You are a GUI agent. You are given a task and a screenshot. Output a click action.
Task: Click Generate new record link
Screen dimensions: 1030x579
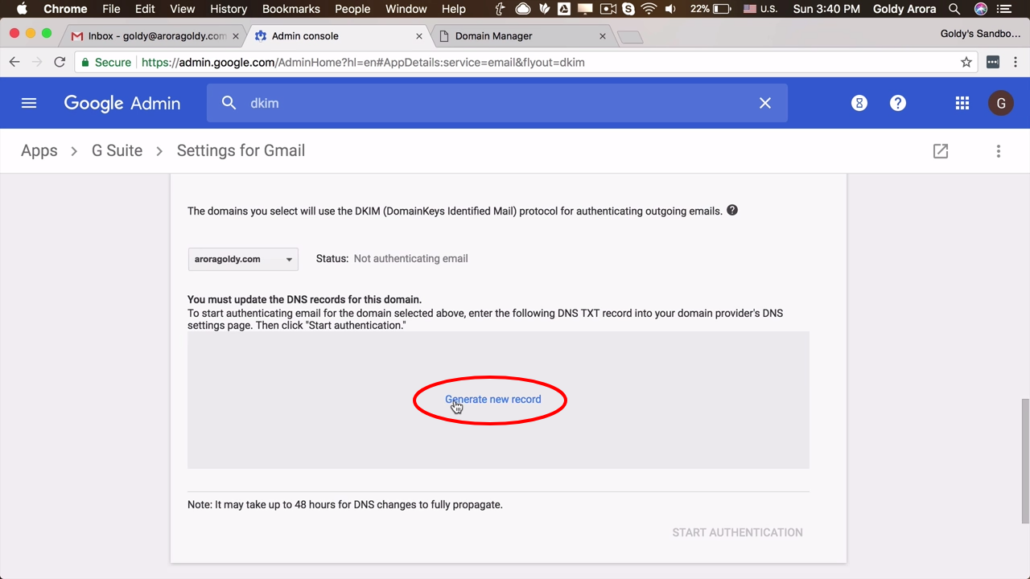pyautogui.click(x=493, y=400)
